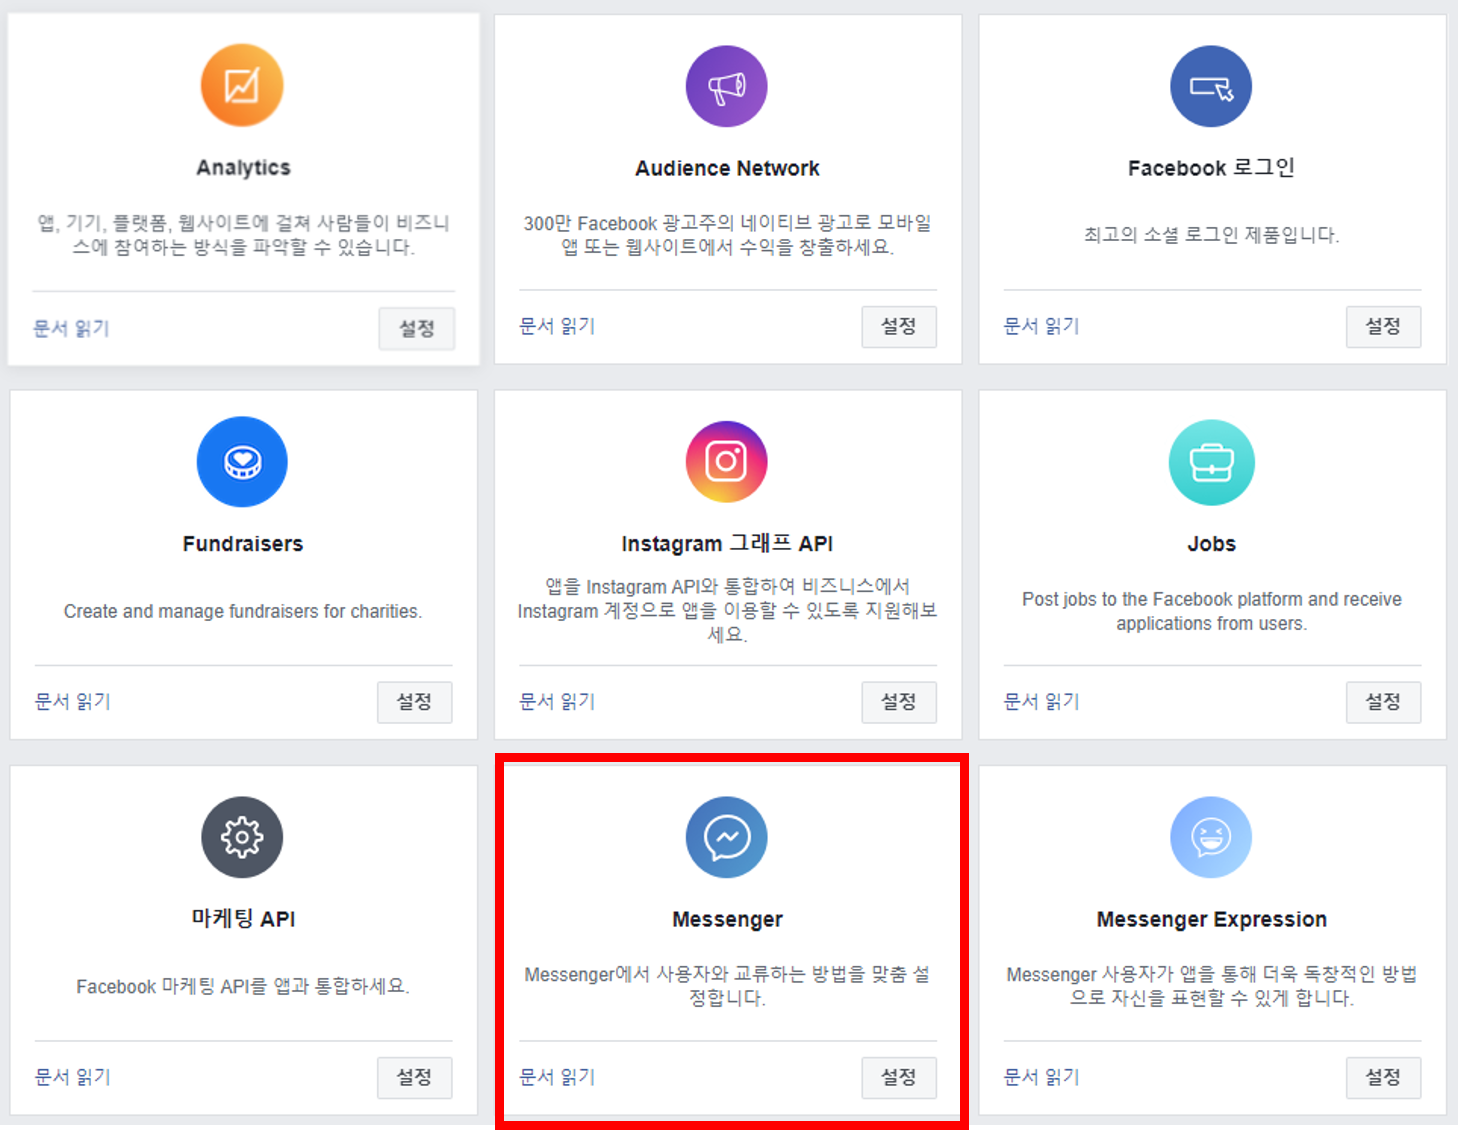Click the Facebook 로그인 cursor icon
Viewport: 1458px width, 1130px height.
click(x=1211, y=86)
